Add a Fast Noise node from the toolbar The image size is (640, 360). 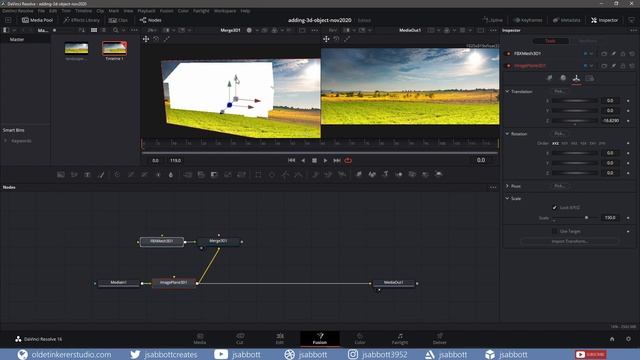[x=74, y=175]
